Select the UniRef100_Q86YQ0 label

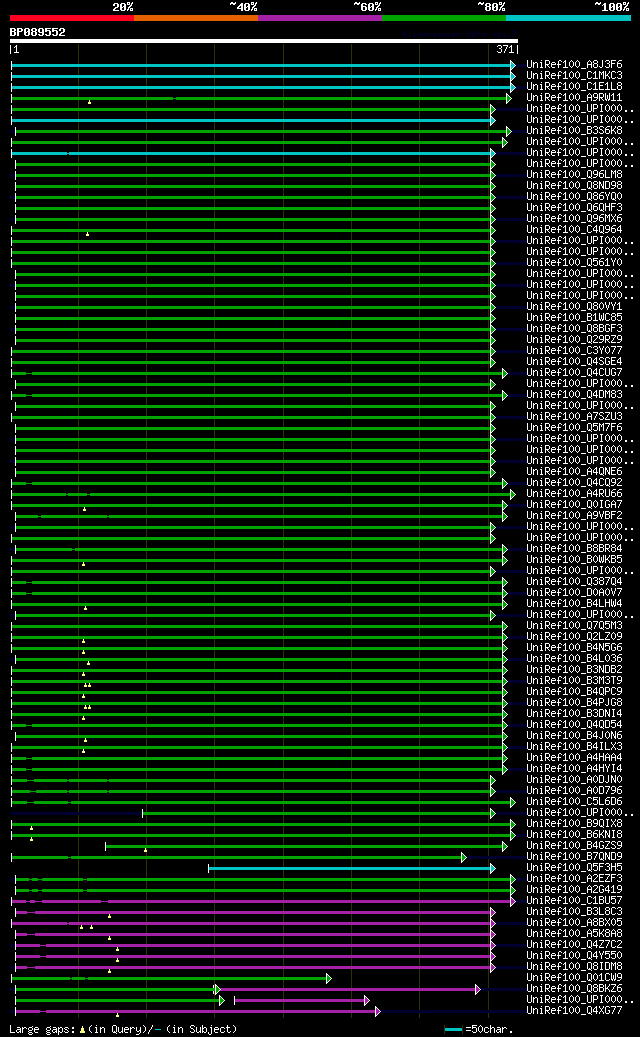tap(574, 196)
